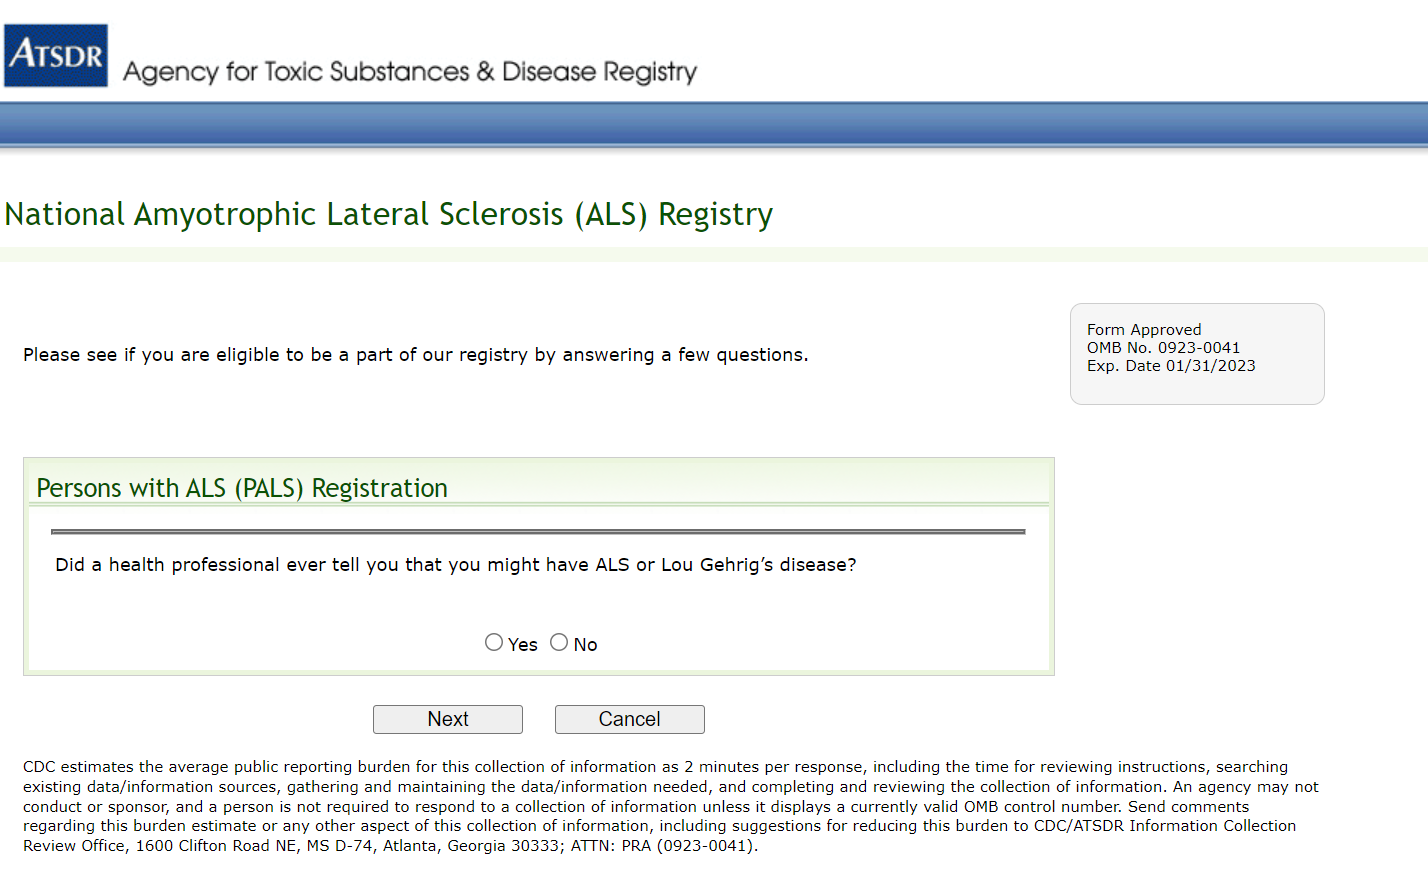Screen dimensions: 1428x875
Task: Click the "No" text label
Action: 586,645
